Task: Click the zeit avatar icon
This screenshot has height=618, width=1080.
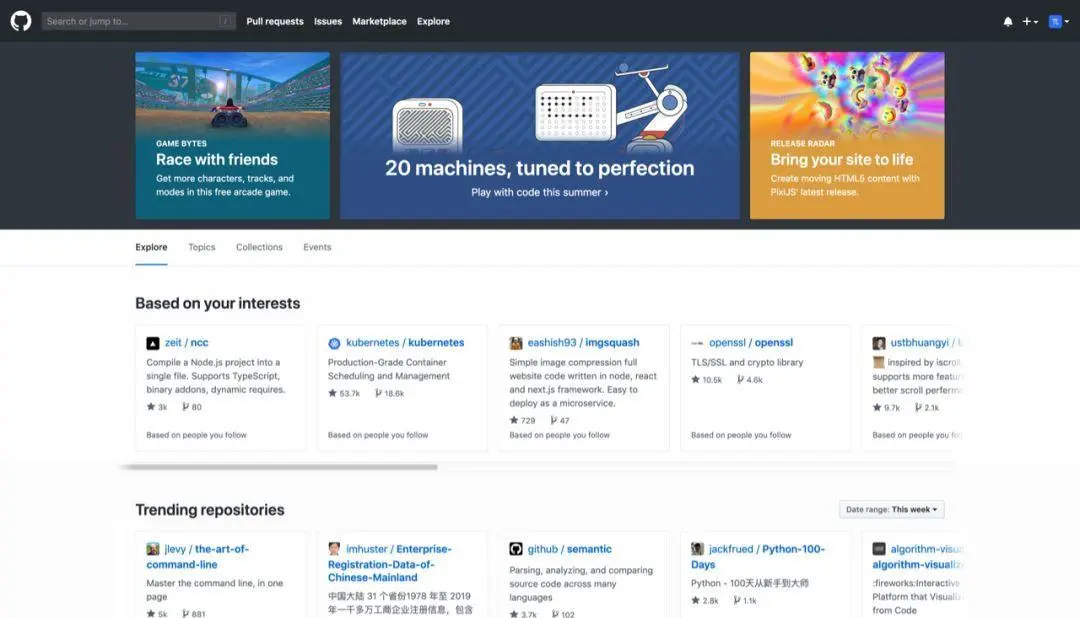Action: click(x=153, y=343)
